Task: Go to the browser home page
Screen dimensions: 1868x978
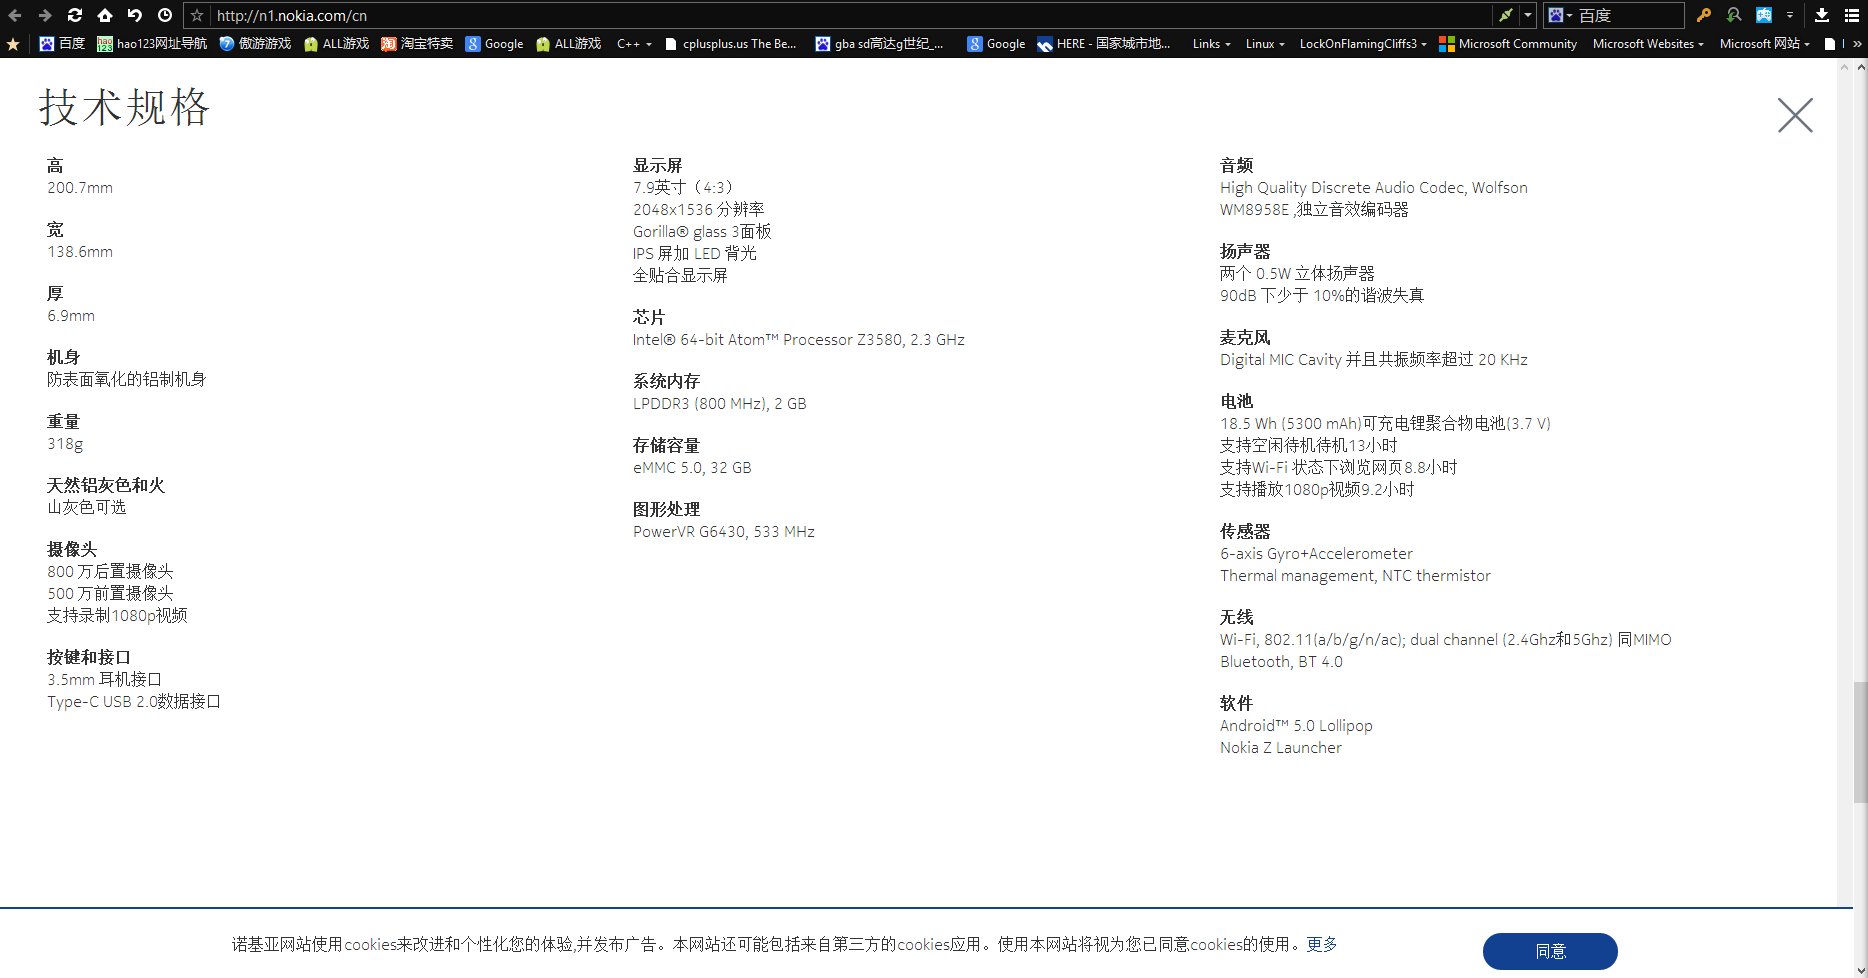Action: (104, 15)
